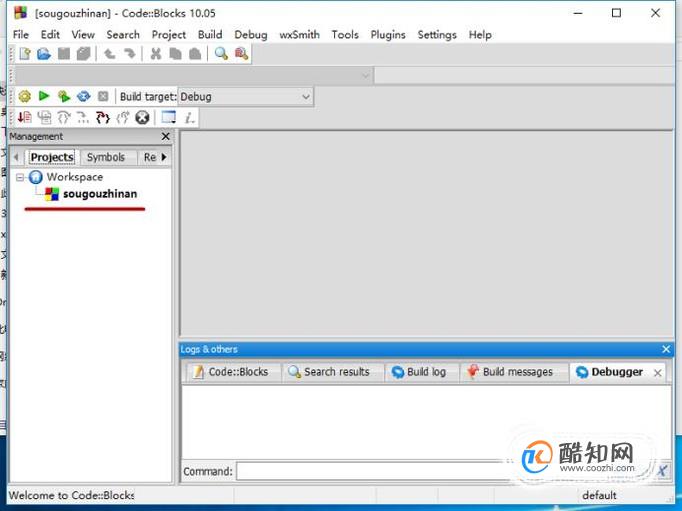Viewport: 682px width, 511px height.
Task: Click the debugger Command input field
Action: tap(445, 471)
